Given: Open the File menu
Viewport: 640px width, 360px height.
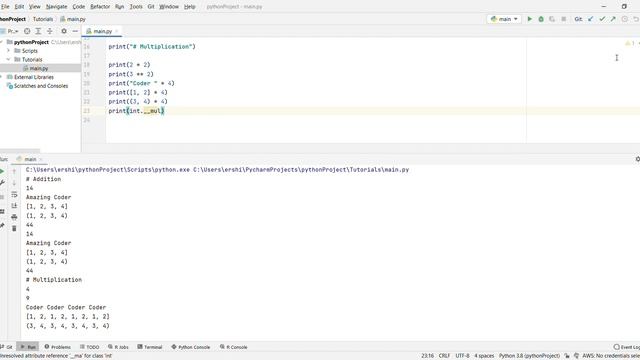Looking at the screenshot, I should (x=5, y=7).
